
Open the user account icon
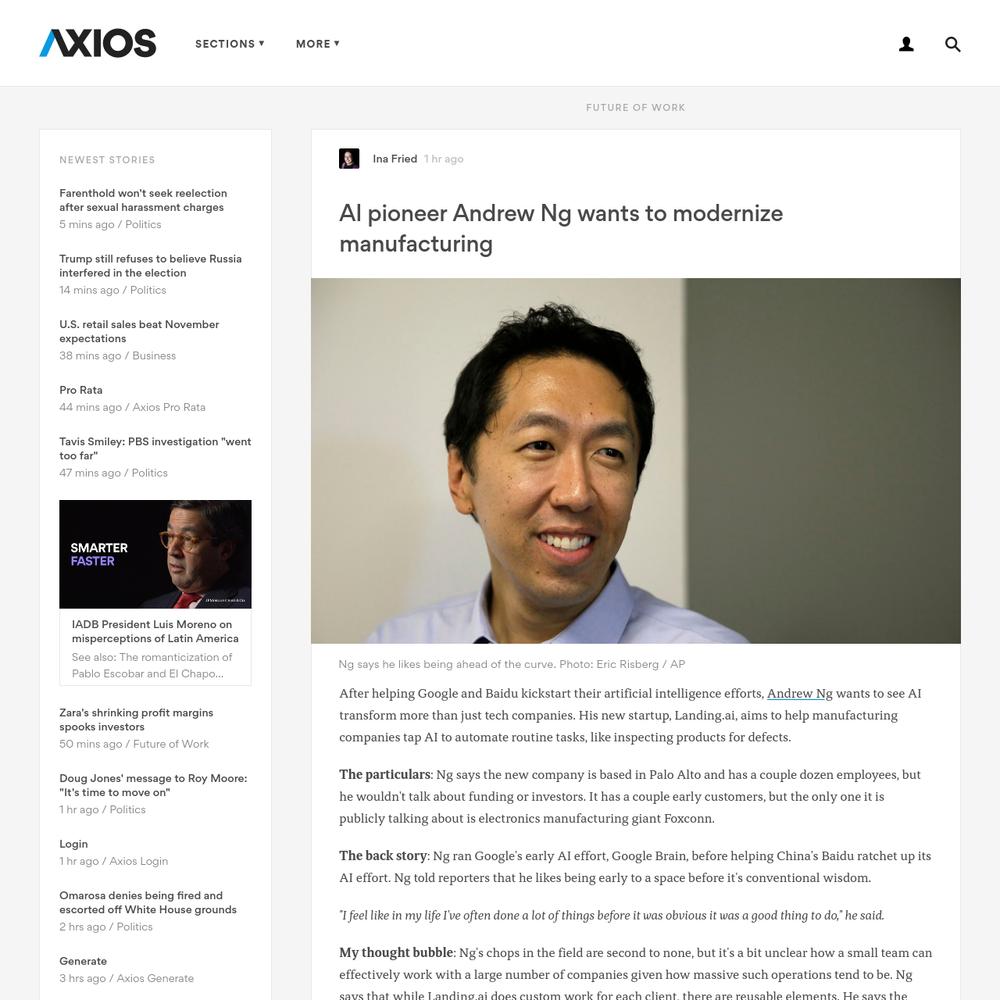click(x=906, y=44)
